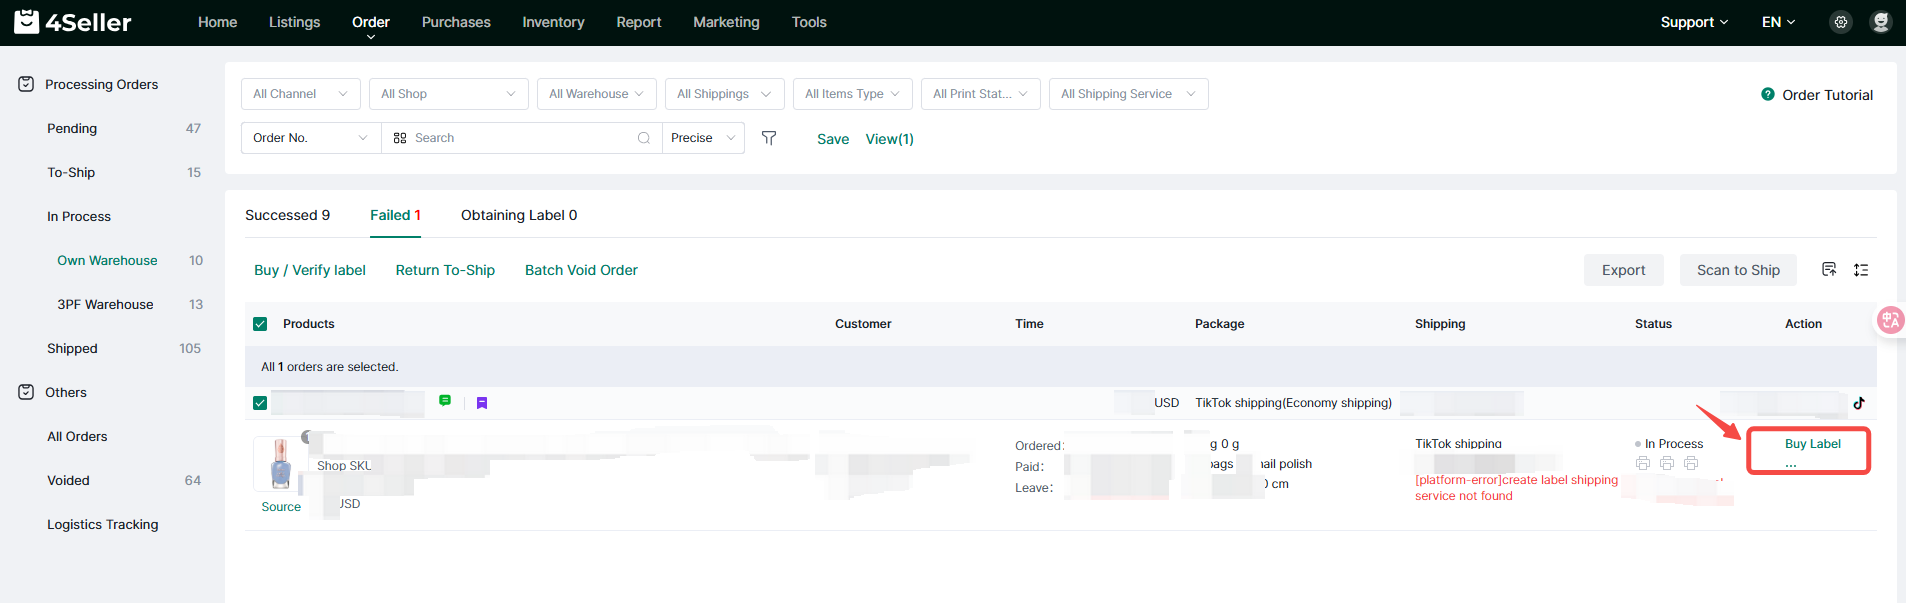Viewport: 1906px width, 603px height.
Task: Click the Order Tutorial help icon
Action: tap(1767, 94)
